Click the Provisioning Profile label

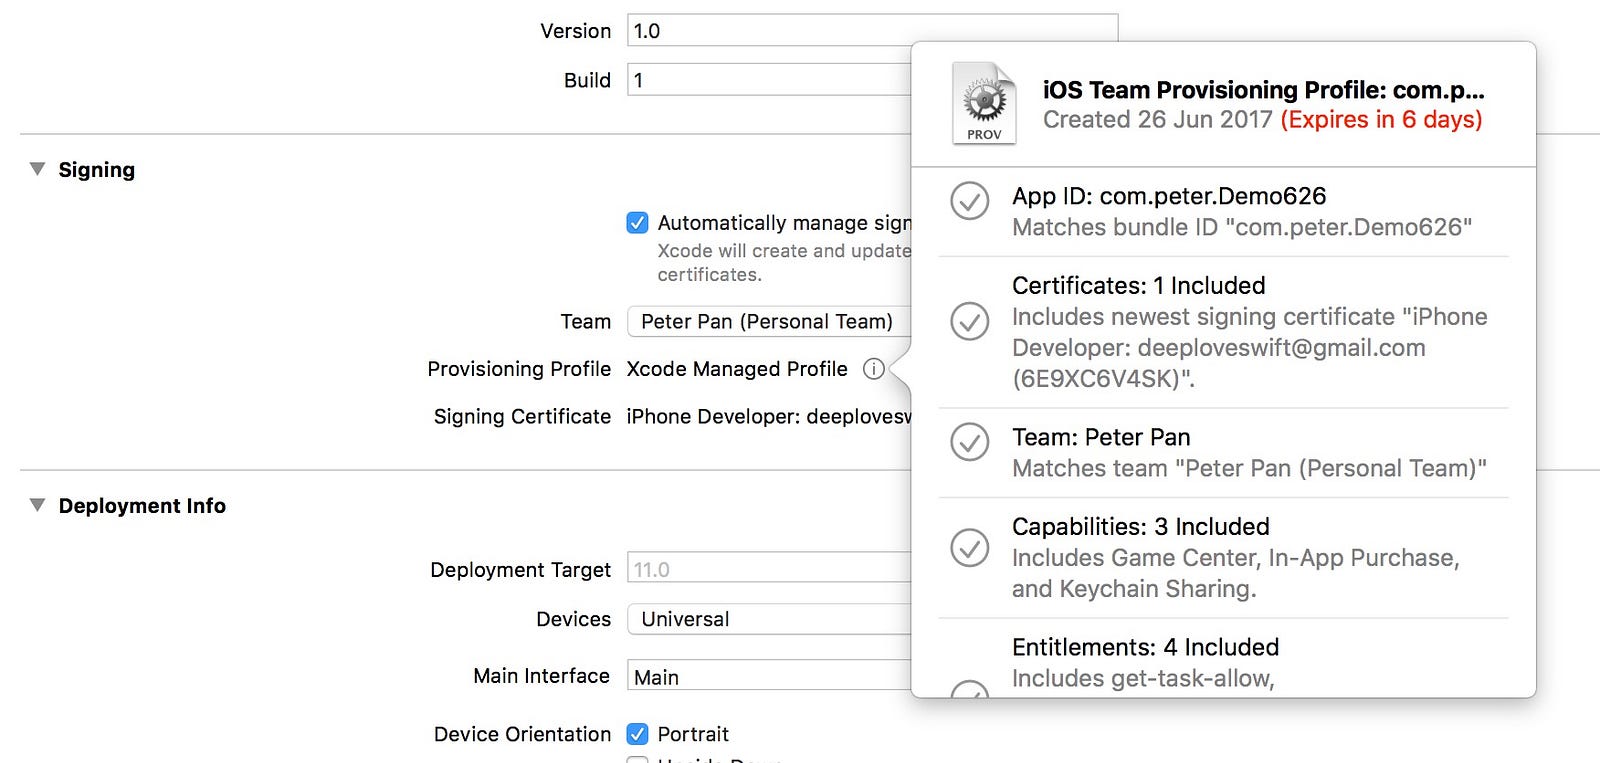[x=519, y=369]
